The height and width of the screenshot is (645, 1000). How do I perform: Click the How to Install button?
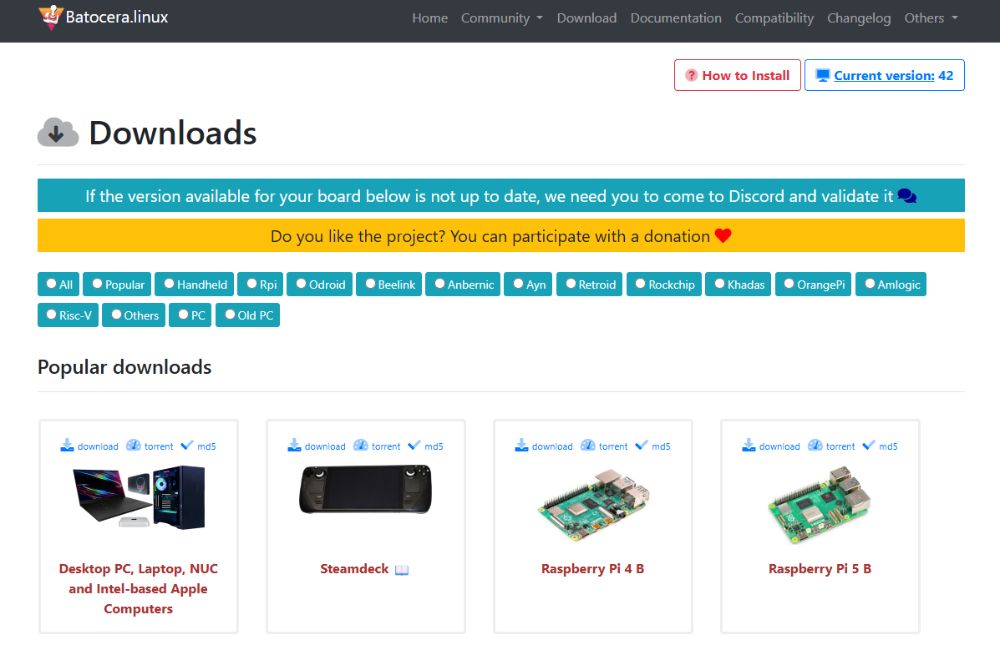pos(736,75)
